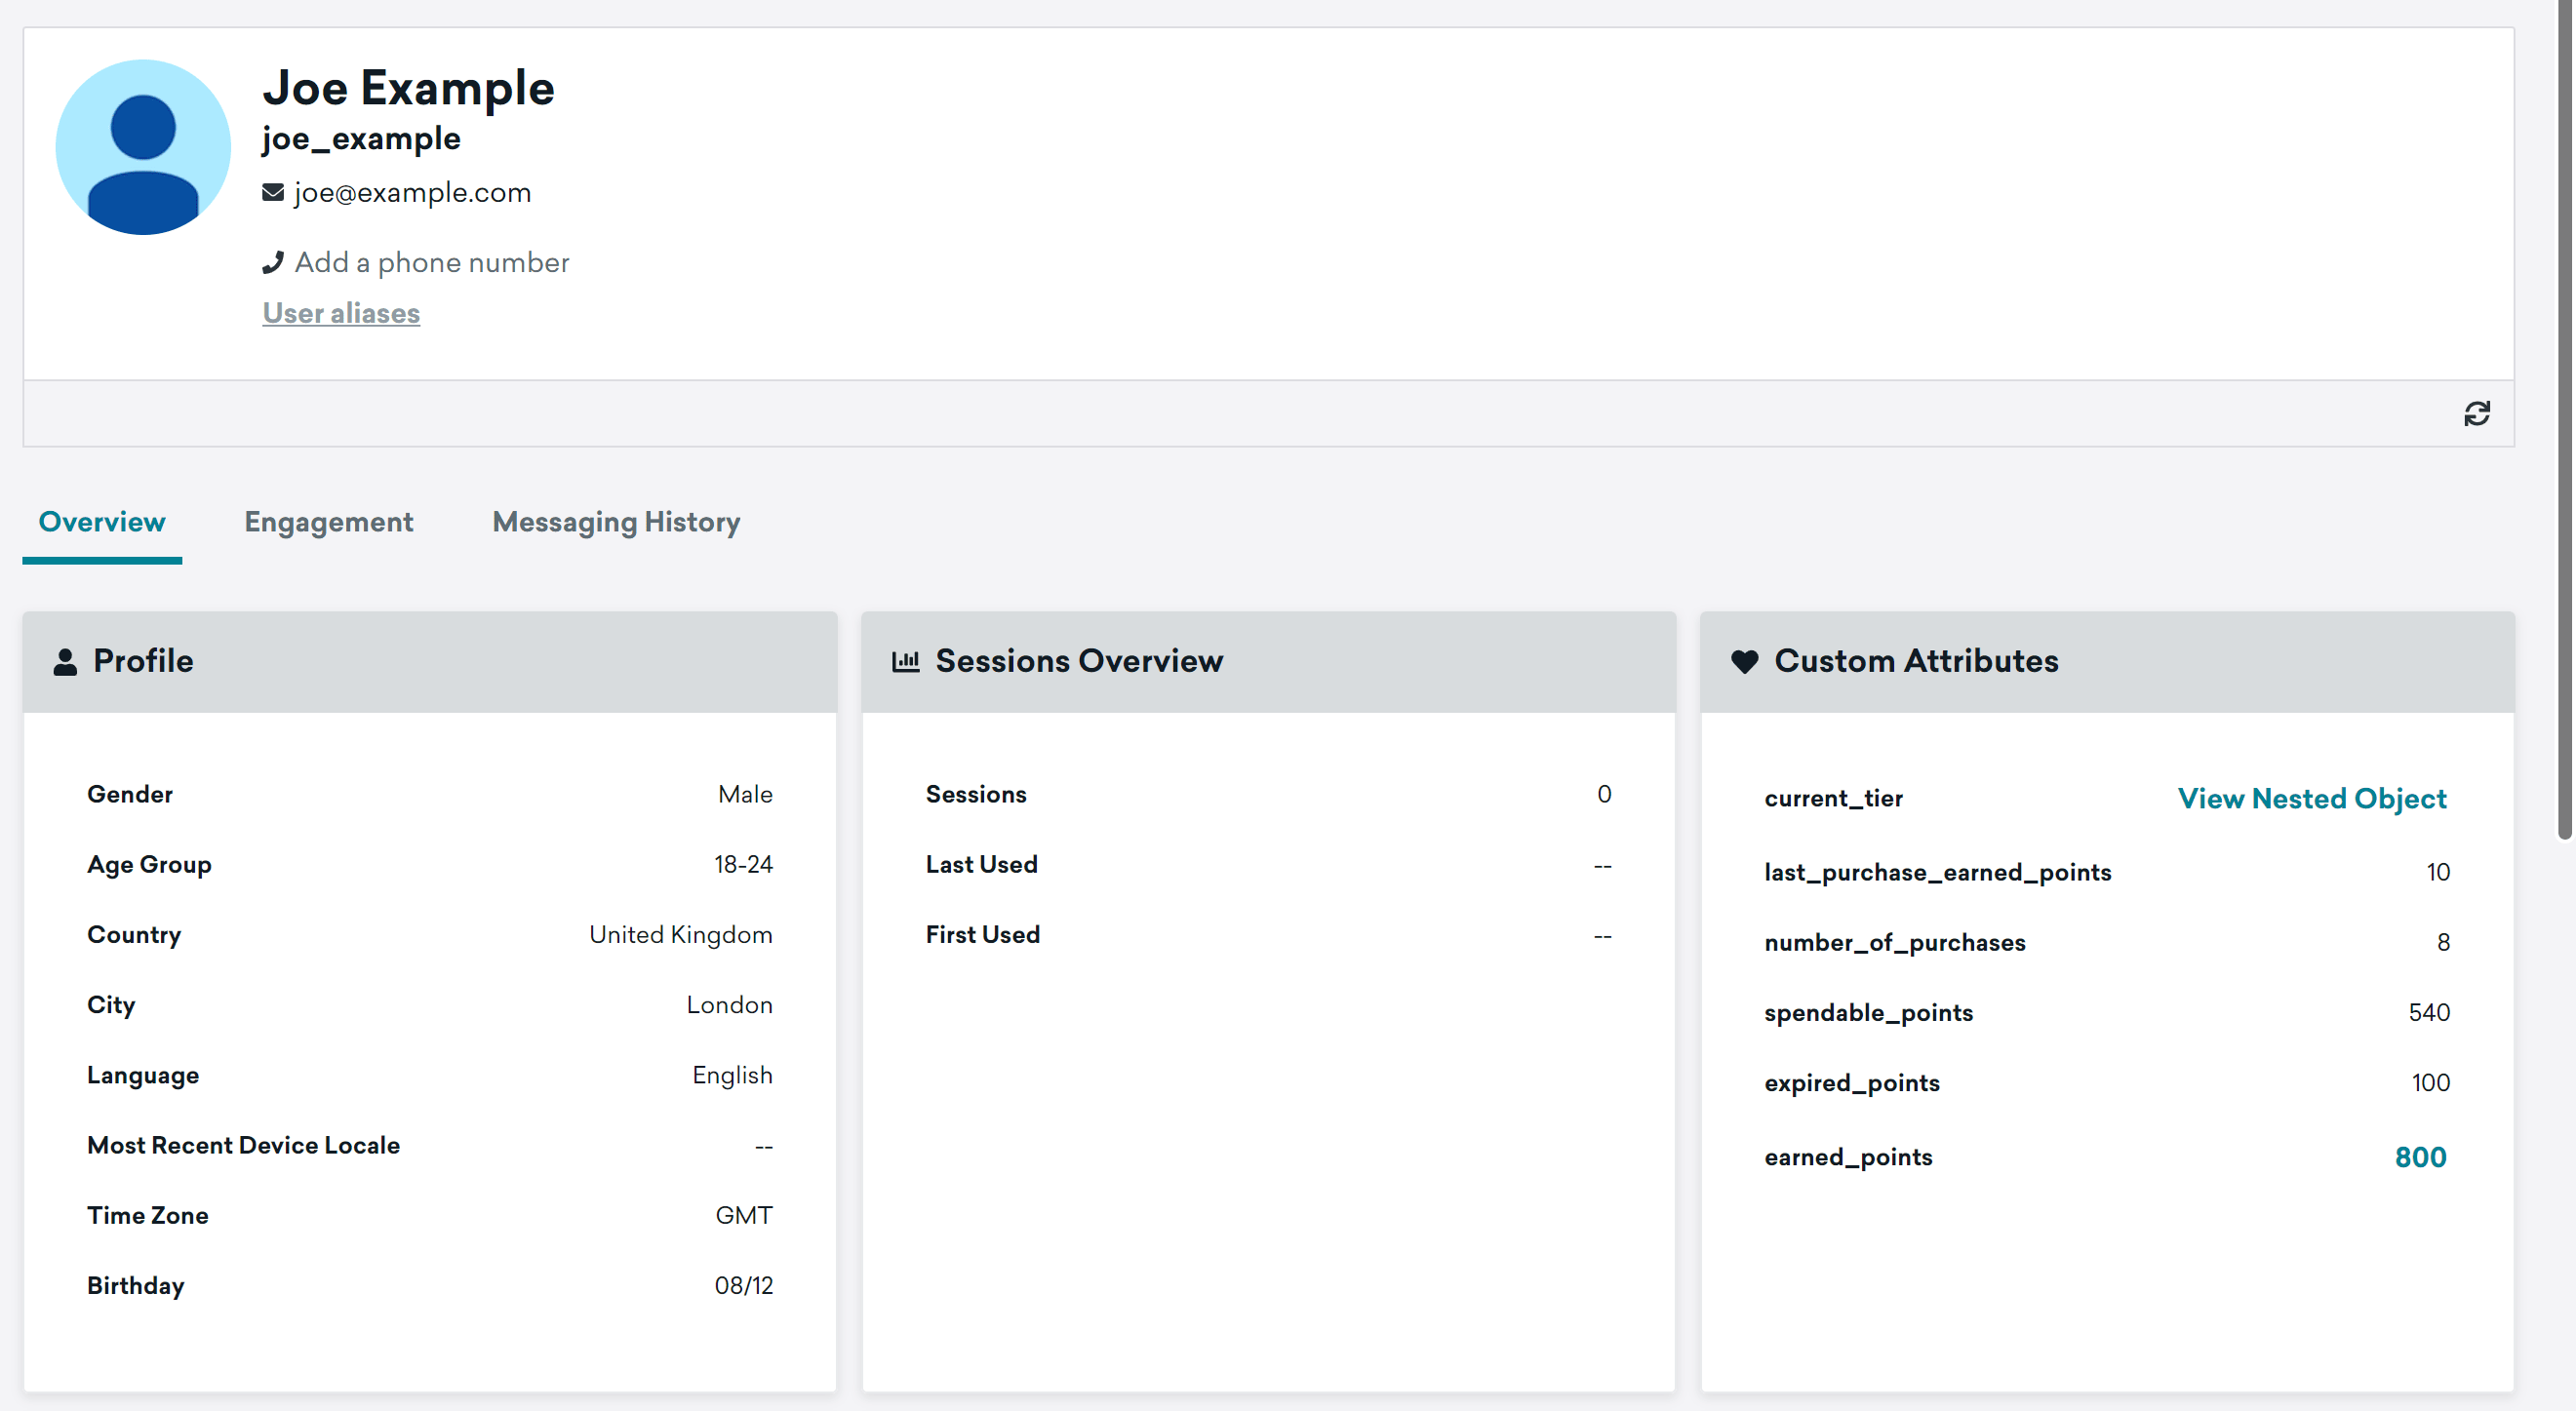Switch to the Engagement tab
The height and width of the screenshot is (1411, 2576).
point(328,522)
